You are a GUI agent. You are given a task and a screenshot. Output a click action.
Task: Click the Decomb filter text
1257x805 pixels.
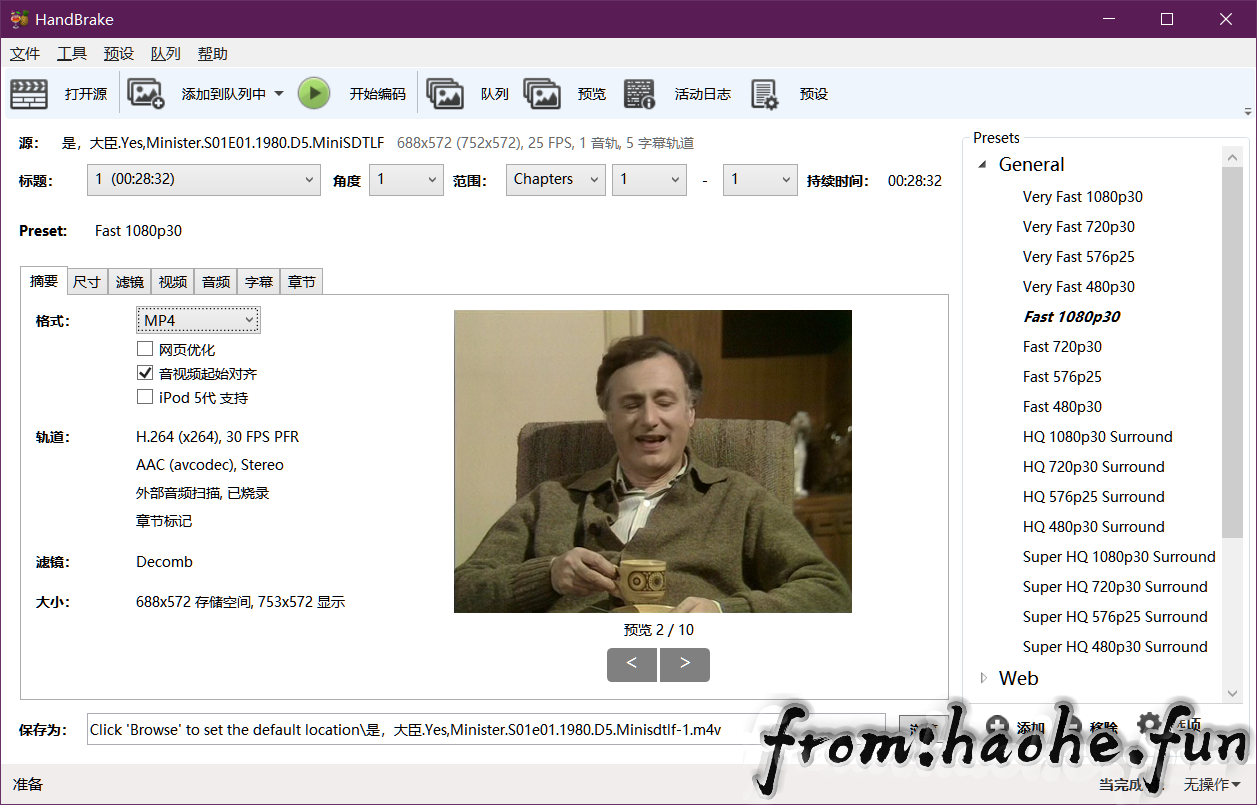164,562
